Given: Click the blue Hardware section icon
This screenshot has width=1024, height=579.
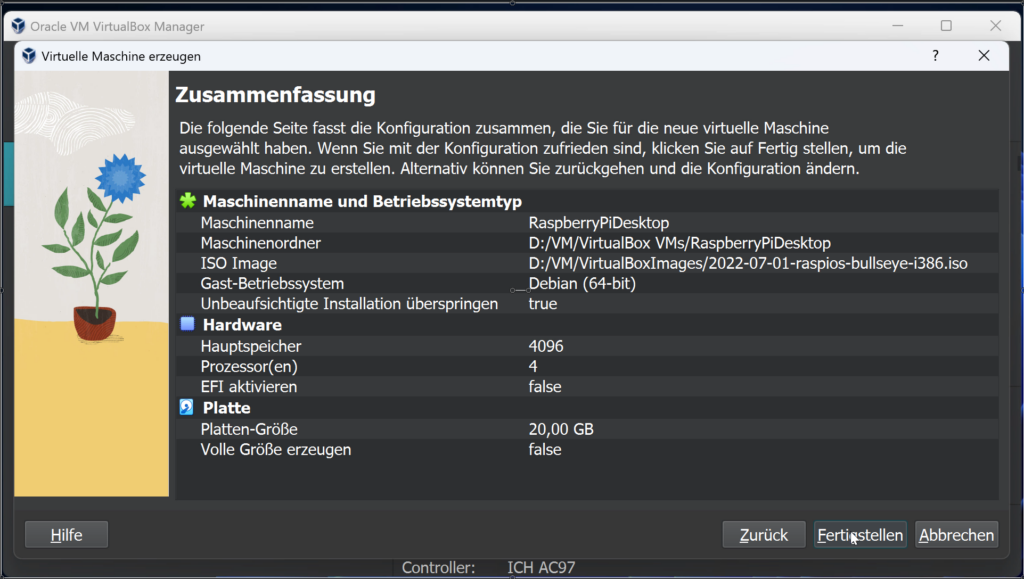Looking at the screenshot, I should pyautogui.click(x=187, y=324).
